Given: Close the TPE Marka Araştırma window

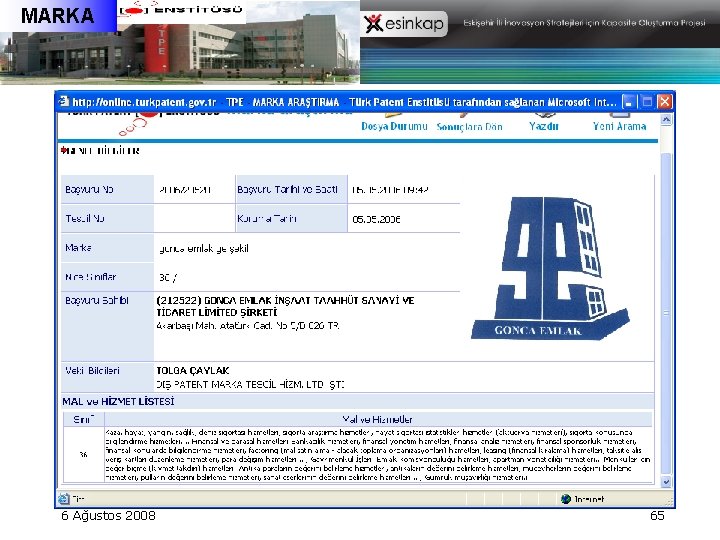Looking at the screenshot, I should pos(664,101).
